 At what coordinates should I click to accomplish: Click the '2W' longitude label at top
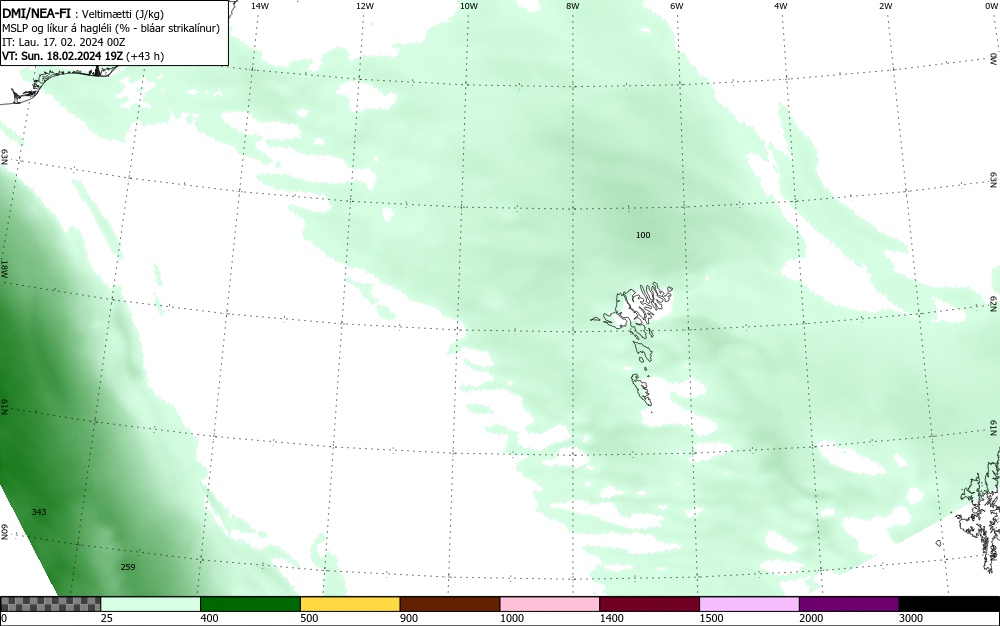885,6
